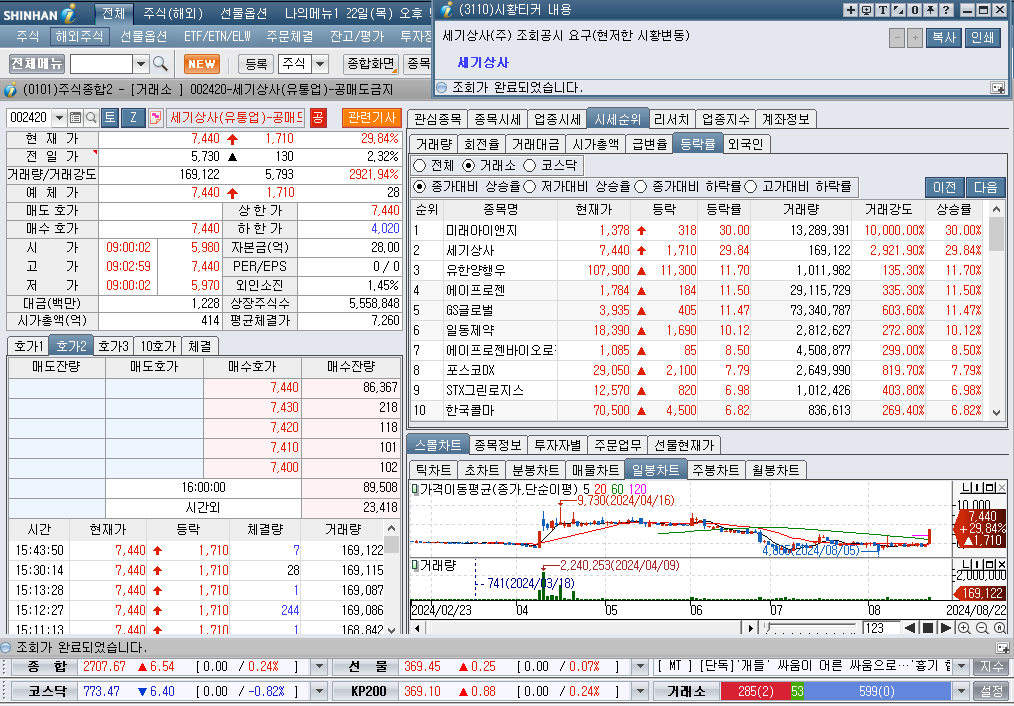Click the 다음 button in ranking panel

click(x=985, y=187)
